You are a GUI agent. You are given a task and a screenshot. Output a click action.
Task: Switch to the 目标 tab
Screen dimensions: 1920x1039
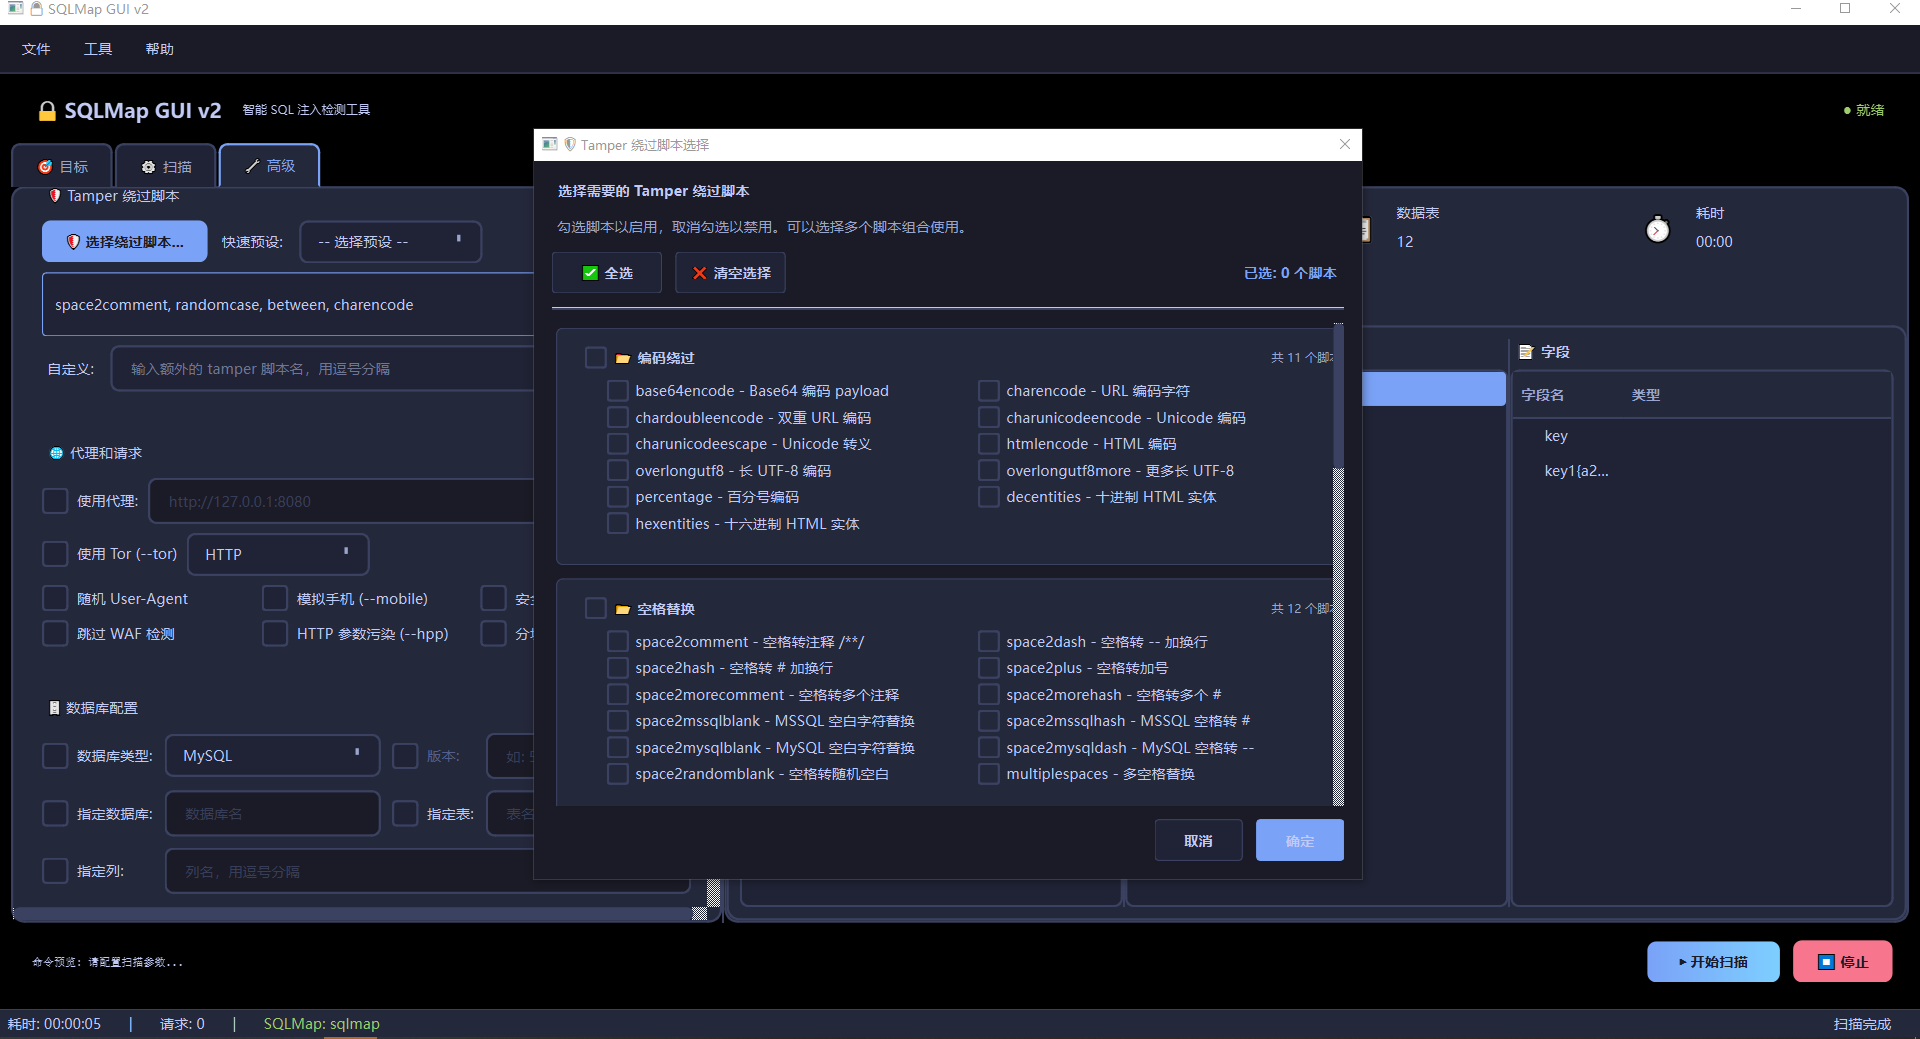[x=63, y=166]
